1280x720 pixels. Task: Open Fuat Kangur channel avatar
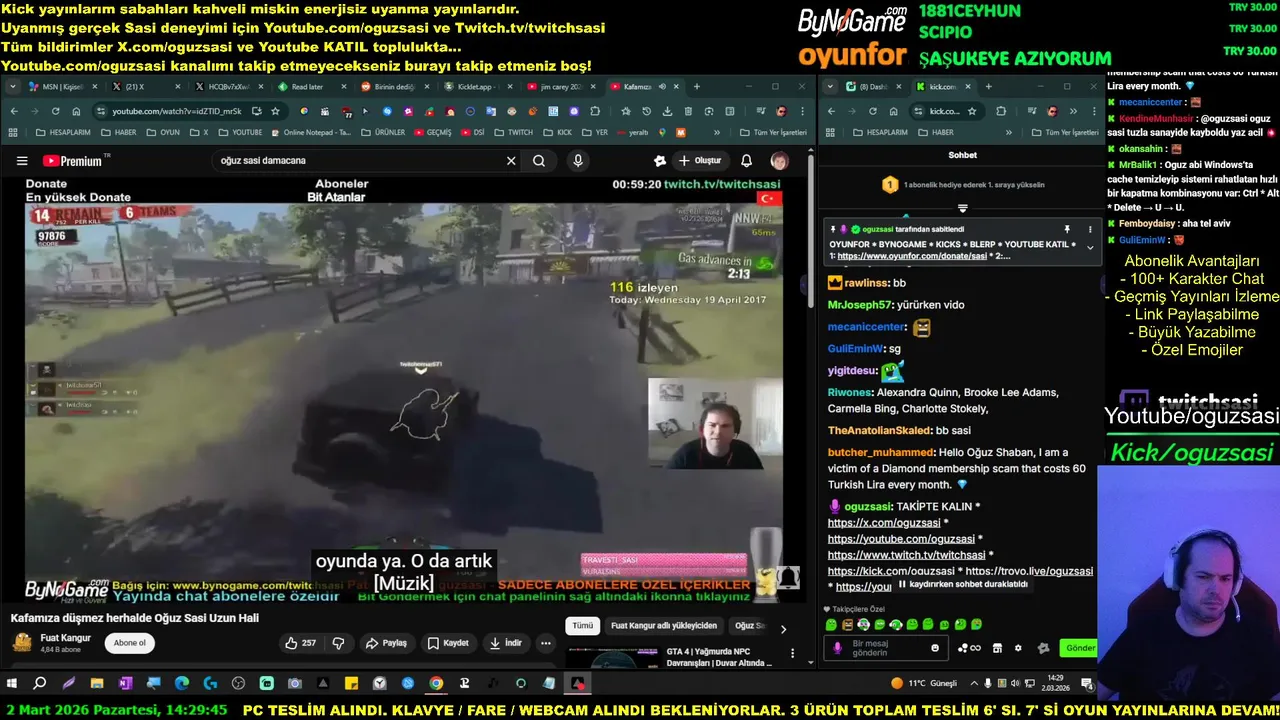coord(22,643)
